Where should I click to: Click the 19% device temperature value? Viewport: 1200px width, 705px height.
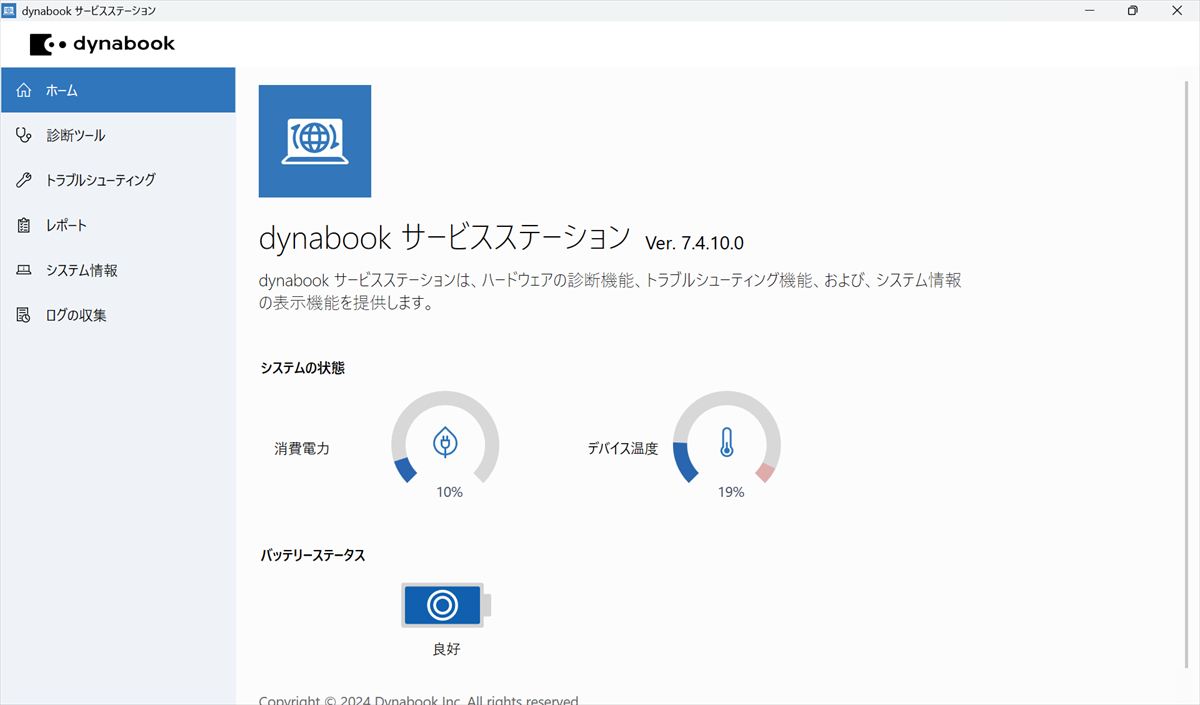(x=731, y=492)
